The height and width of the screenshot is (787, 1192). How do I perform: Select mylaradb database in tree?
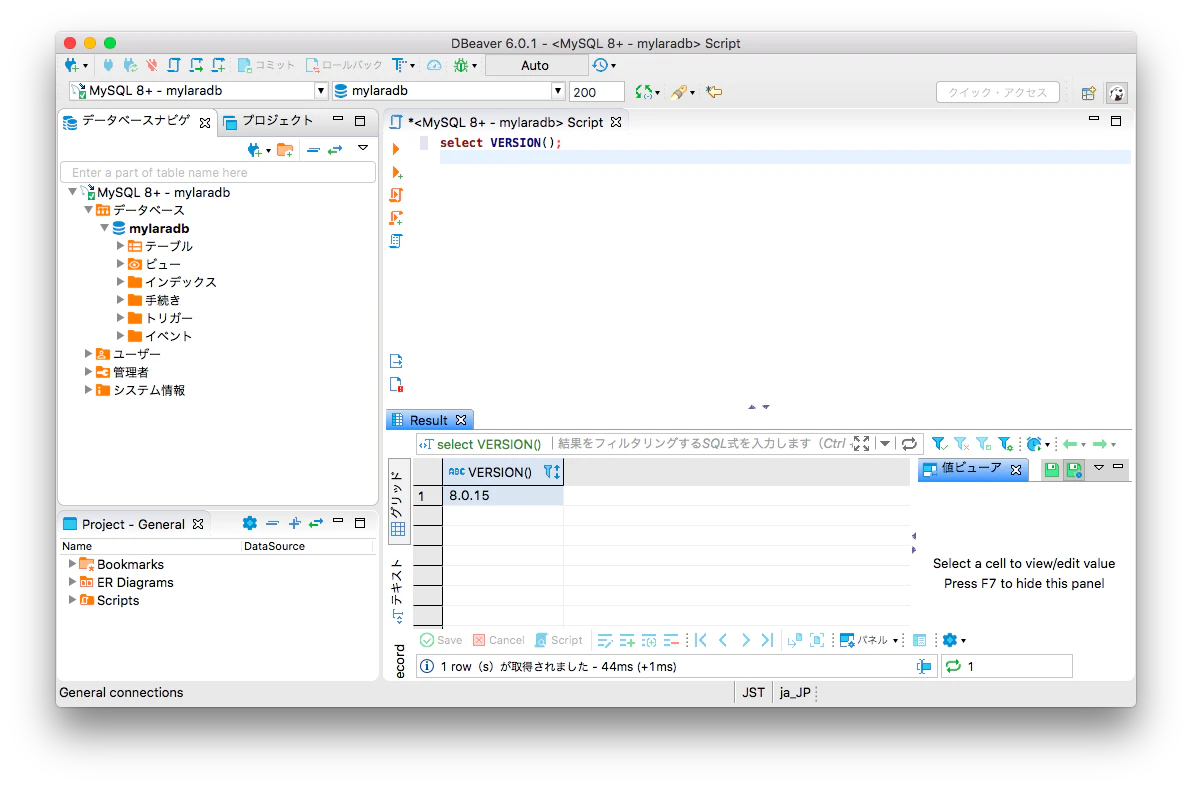tap(159, 228)
